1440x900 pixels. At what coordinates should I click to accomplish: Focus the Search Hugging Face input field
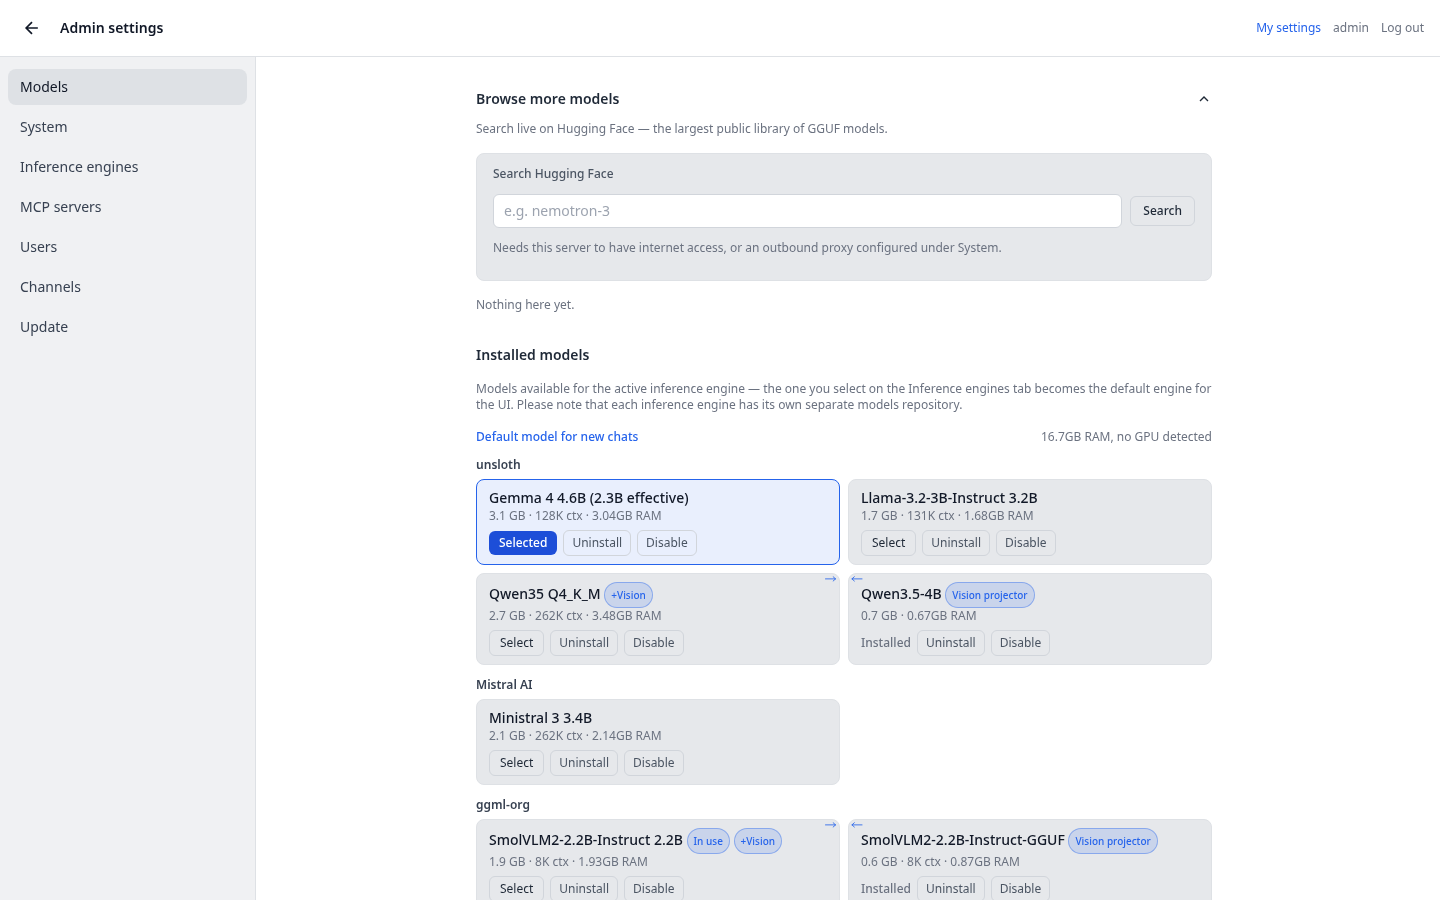pos(807,211)
